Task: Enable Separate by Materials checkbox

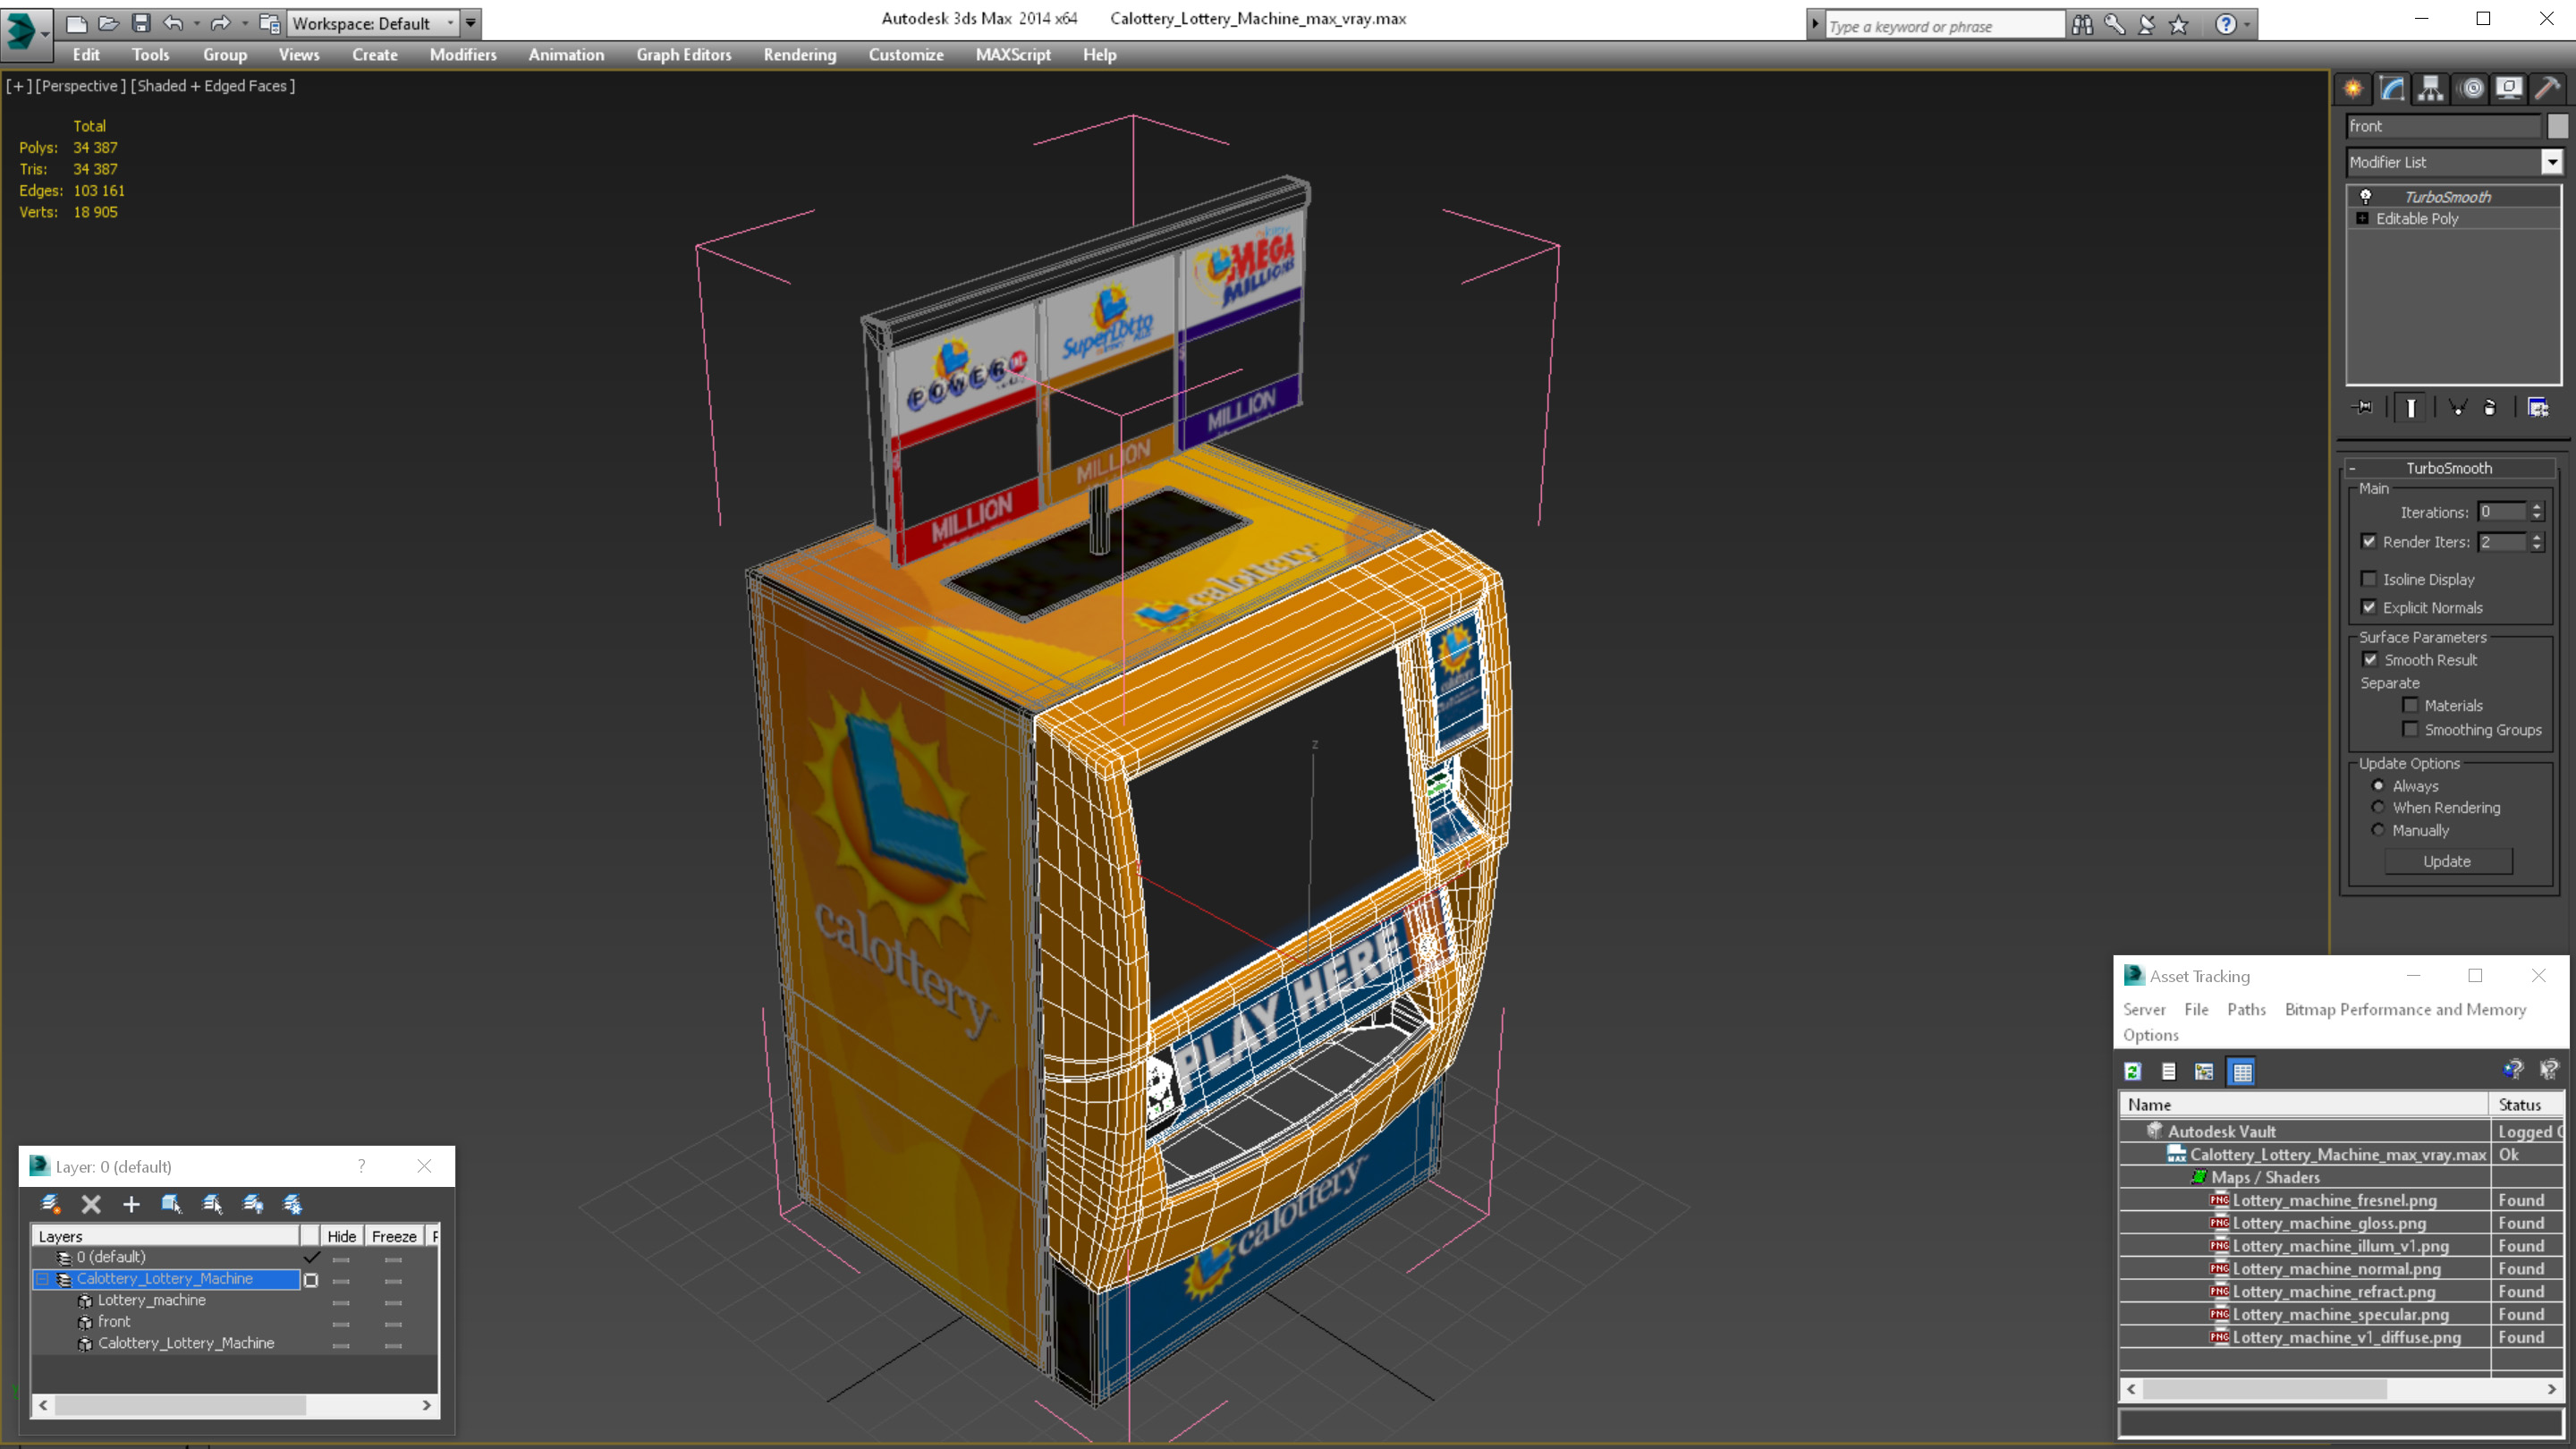Action: click(x=2410, y=705)
